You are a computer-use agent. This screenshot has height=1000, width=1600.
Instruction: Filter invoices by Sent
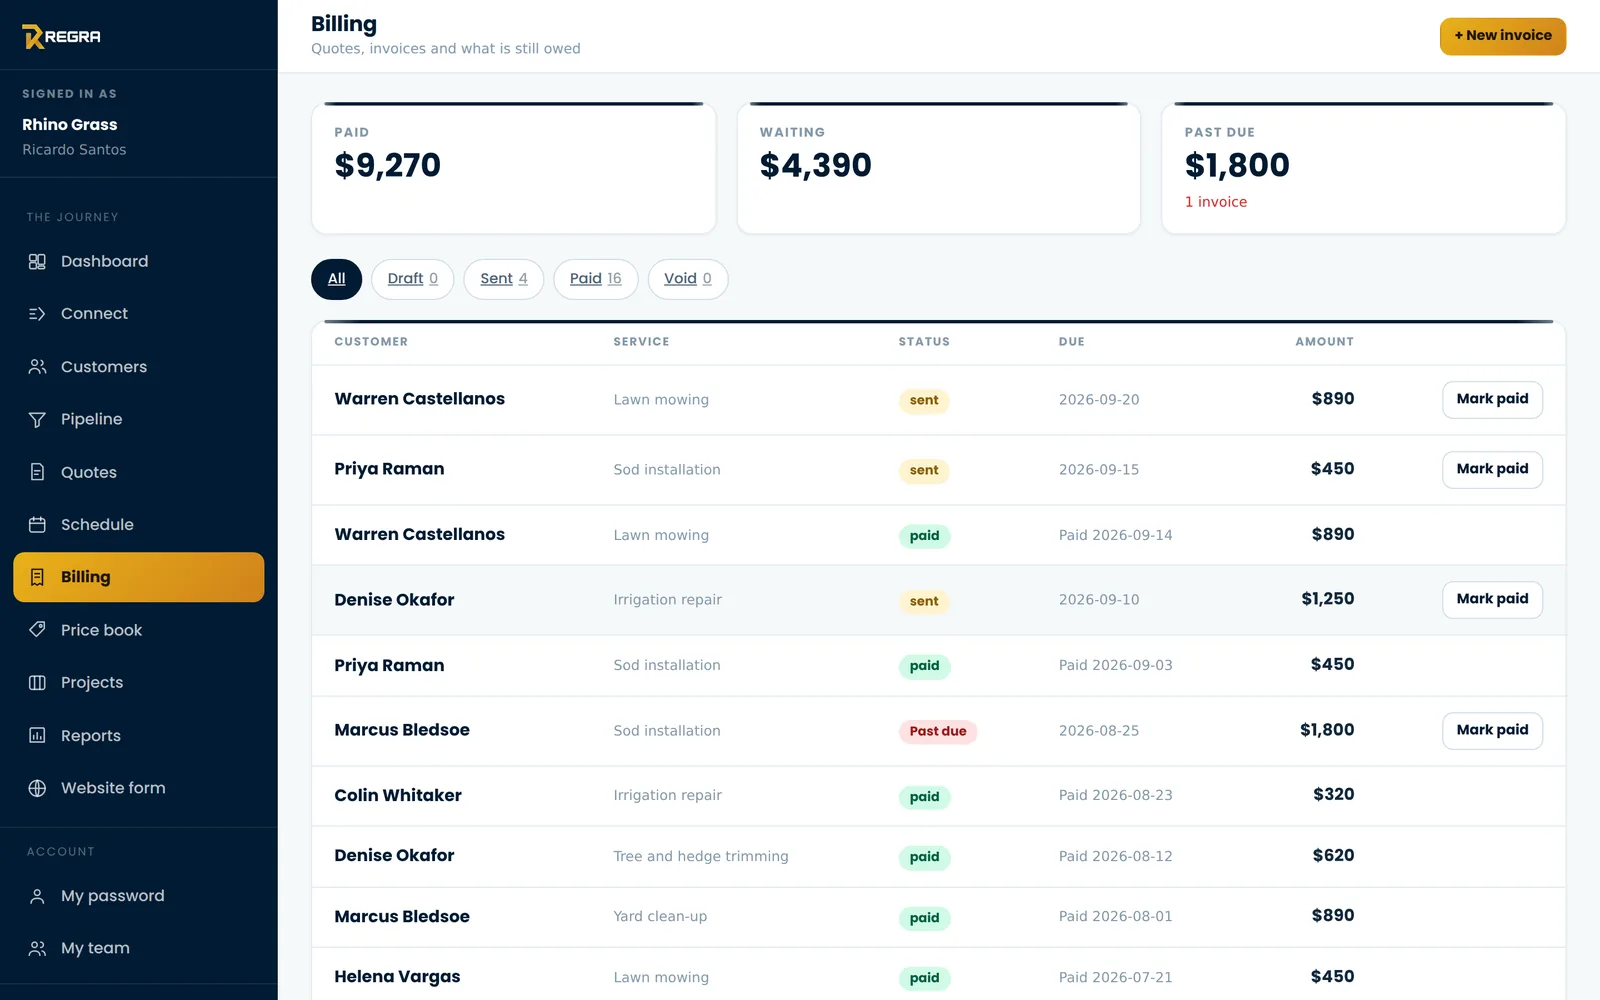coord(503,279)
